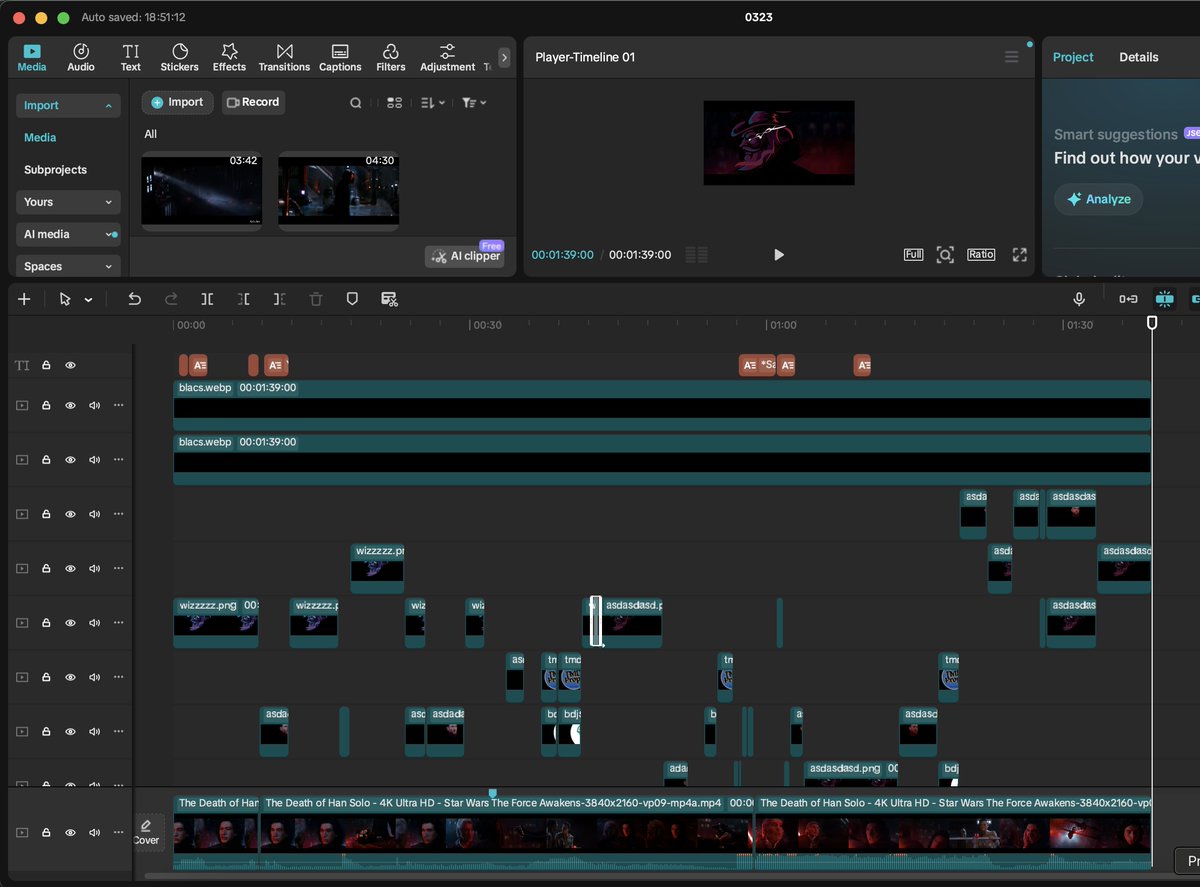Switch to the Details tab
Screen dimensions: 1200x887
point(1138,57)
